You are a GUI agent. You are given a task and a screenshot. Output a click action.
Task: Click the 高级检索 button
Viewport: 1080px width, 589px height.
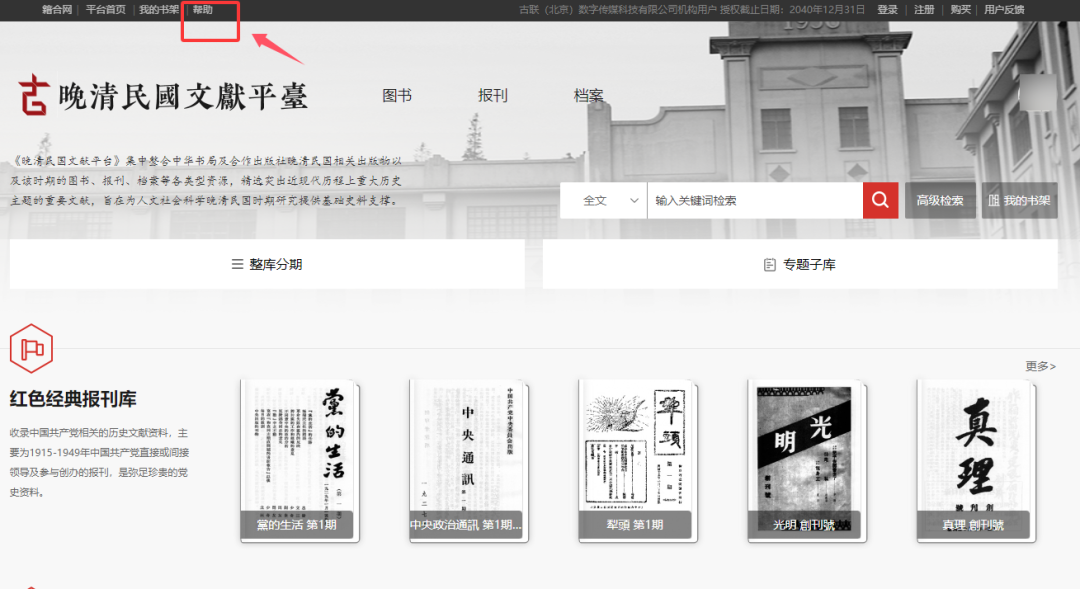[x=940, y=201]
